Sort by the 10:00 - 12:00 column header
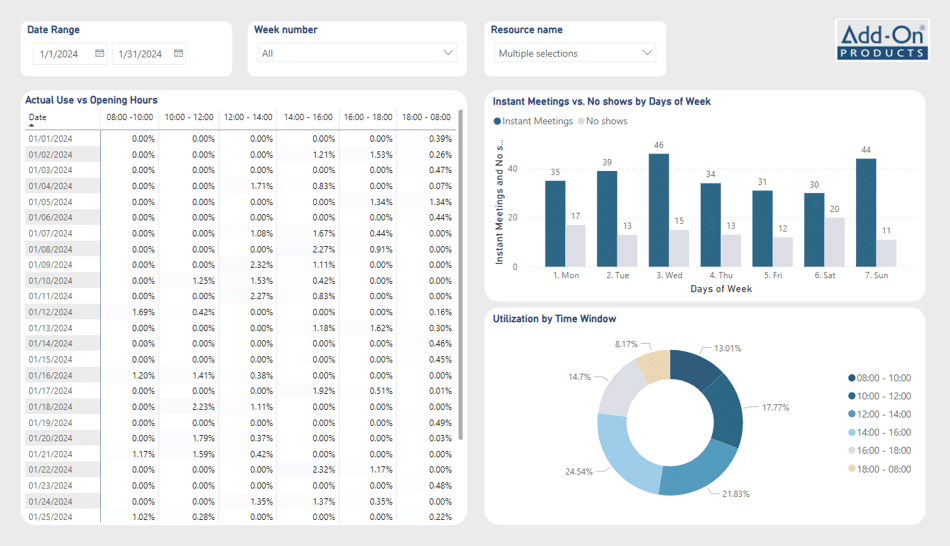The width and height of the screenshot is (950, 546). click(x=189, y=118)
